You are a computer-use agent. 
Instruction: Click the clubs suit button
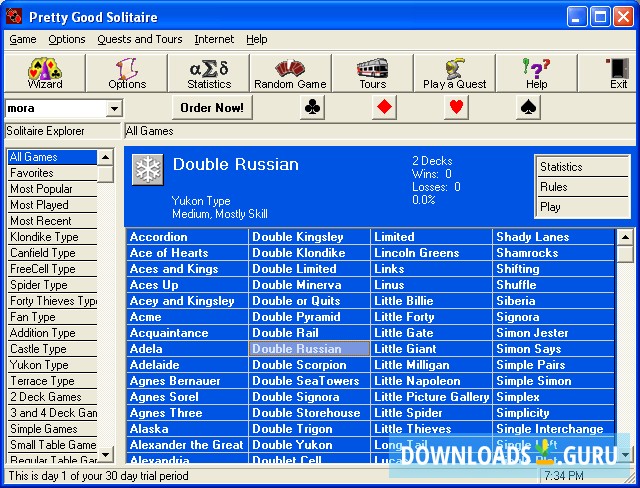pos(312,108)
